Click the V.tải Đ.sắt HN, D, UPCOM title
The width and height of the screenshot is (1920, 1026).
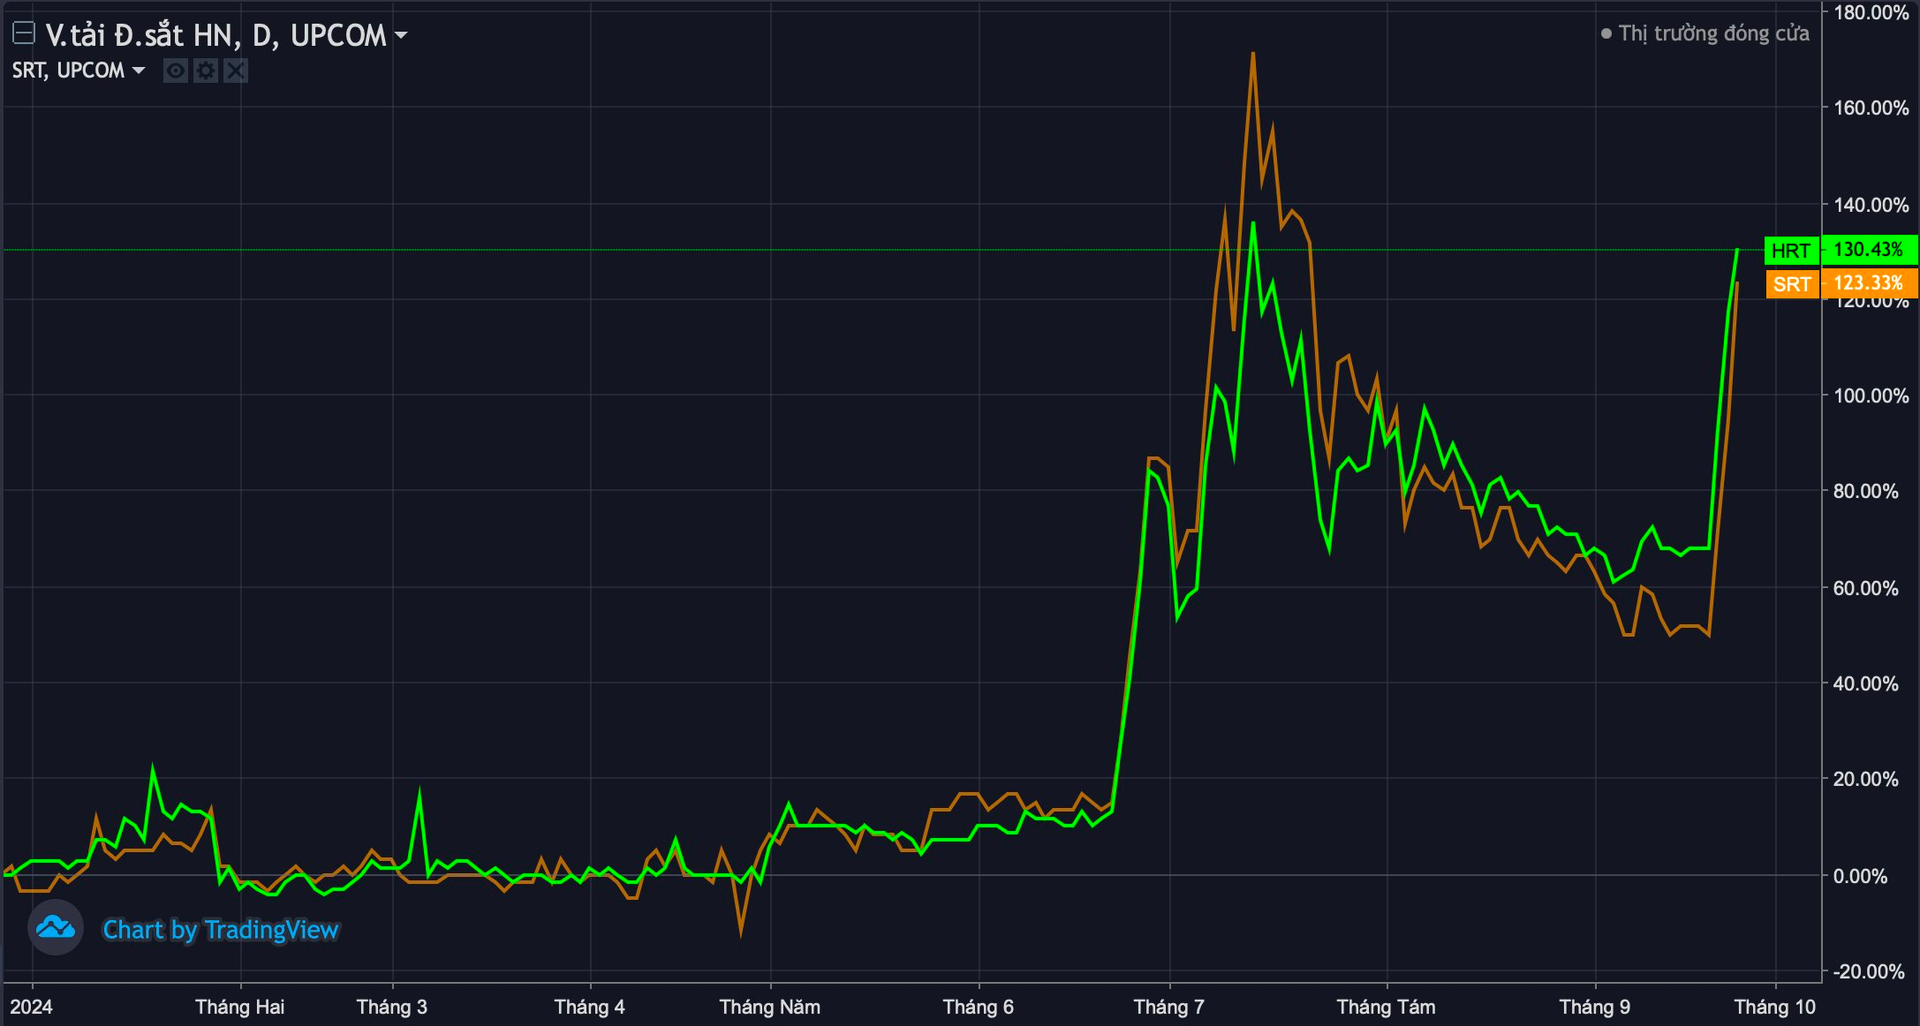216,35
